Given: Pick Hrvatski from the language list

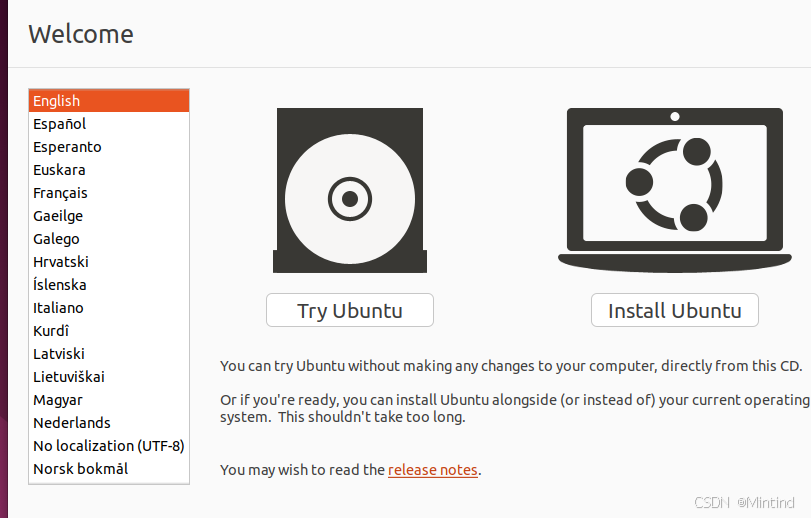Looking at the screenshot, I should 109,262.
